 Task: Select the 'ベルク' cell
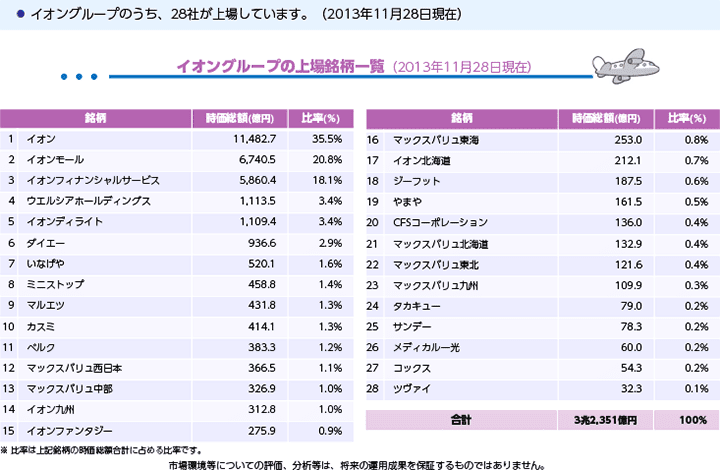pos(40,347)
